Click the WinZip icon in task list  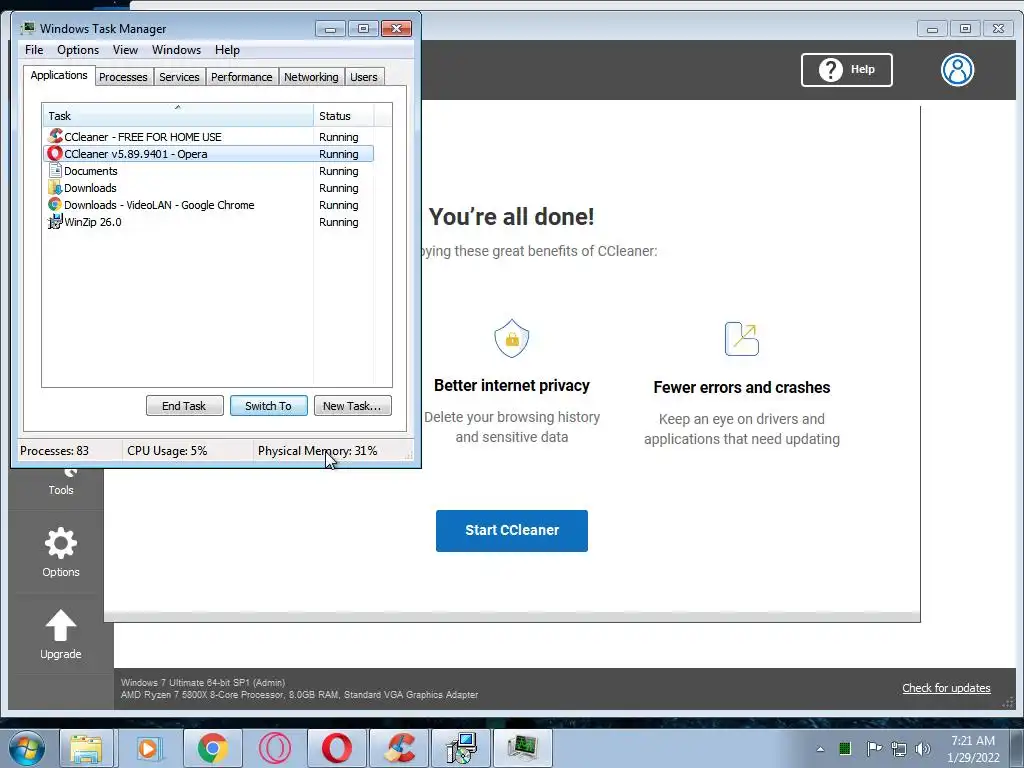55,221
